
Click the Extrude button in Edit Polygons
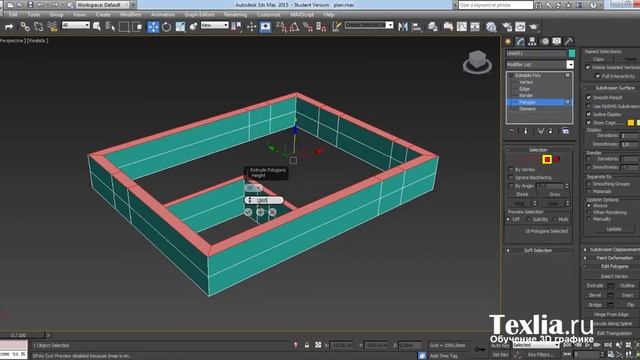pos(595,286)
